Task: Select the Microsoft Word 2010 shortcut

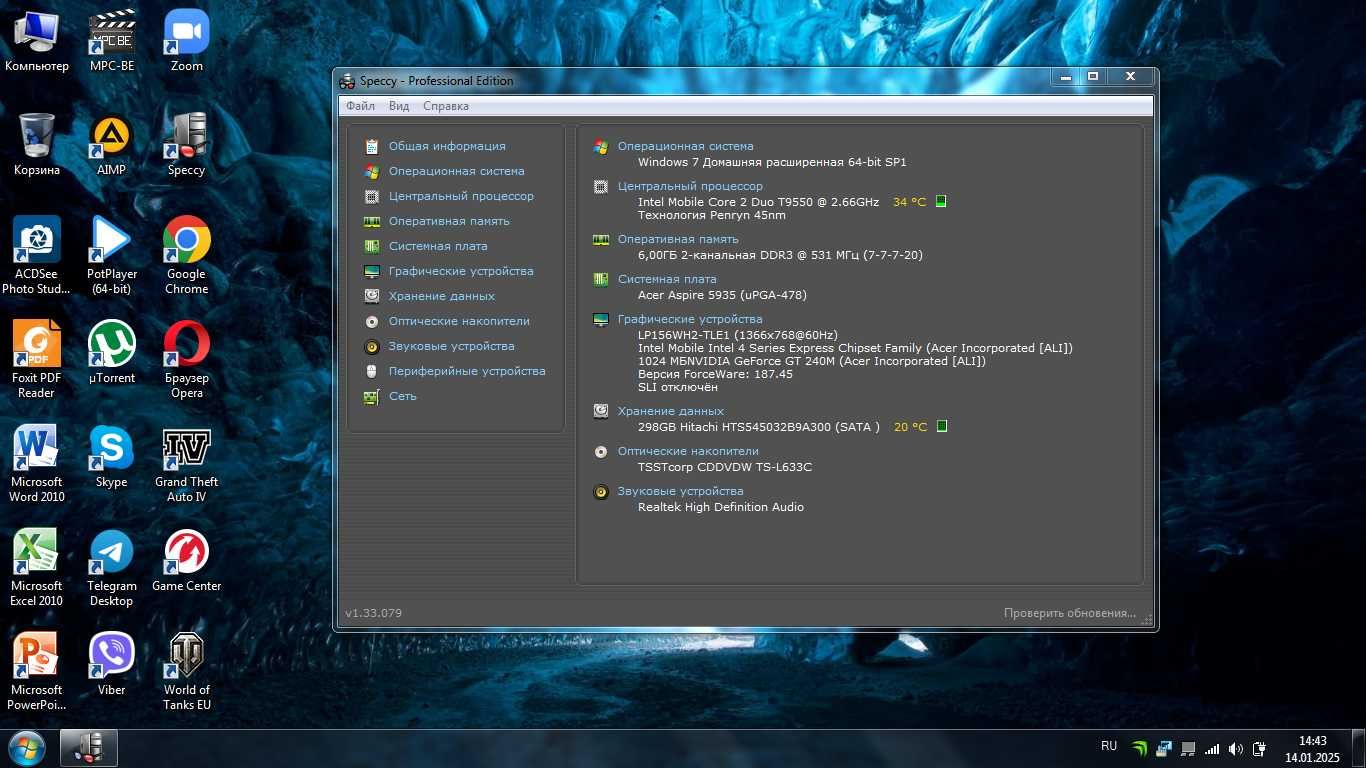Action: 37,464
